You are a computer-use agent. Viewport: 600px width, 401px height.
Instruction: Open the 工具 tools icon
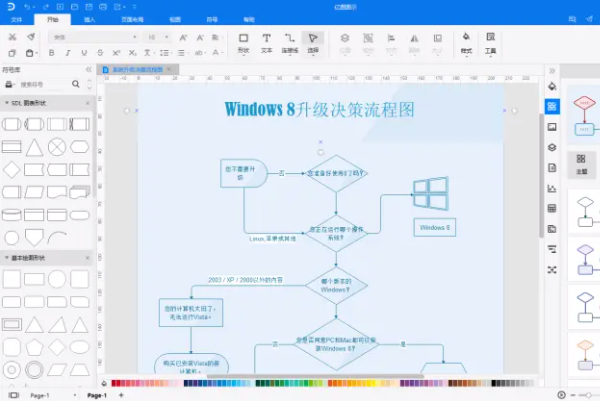click(x=490, y=42)
